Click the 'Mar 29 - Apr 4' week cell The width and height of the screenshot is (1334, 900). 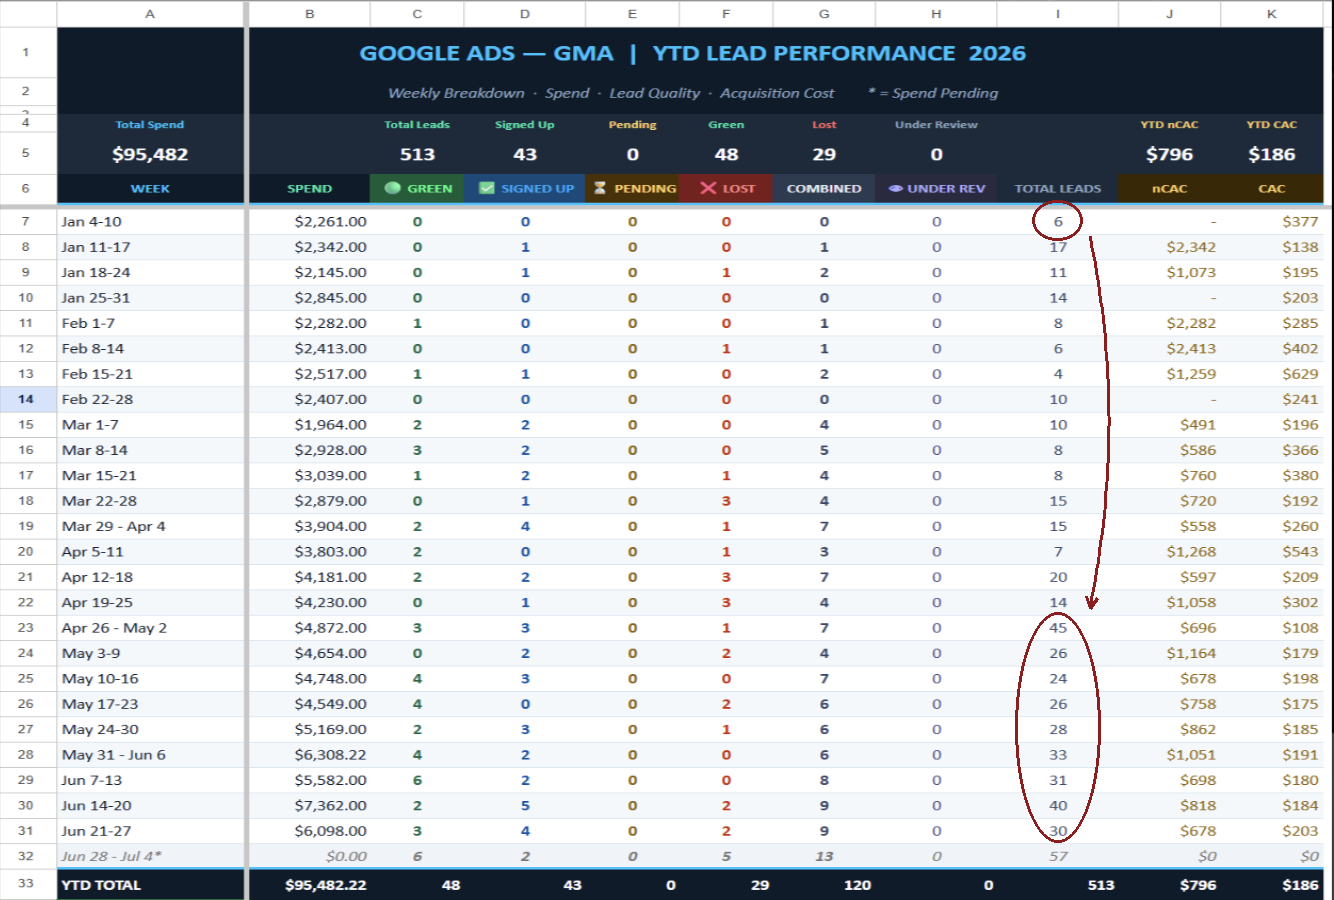point(150,526)
